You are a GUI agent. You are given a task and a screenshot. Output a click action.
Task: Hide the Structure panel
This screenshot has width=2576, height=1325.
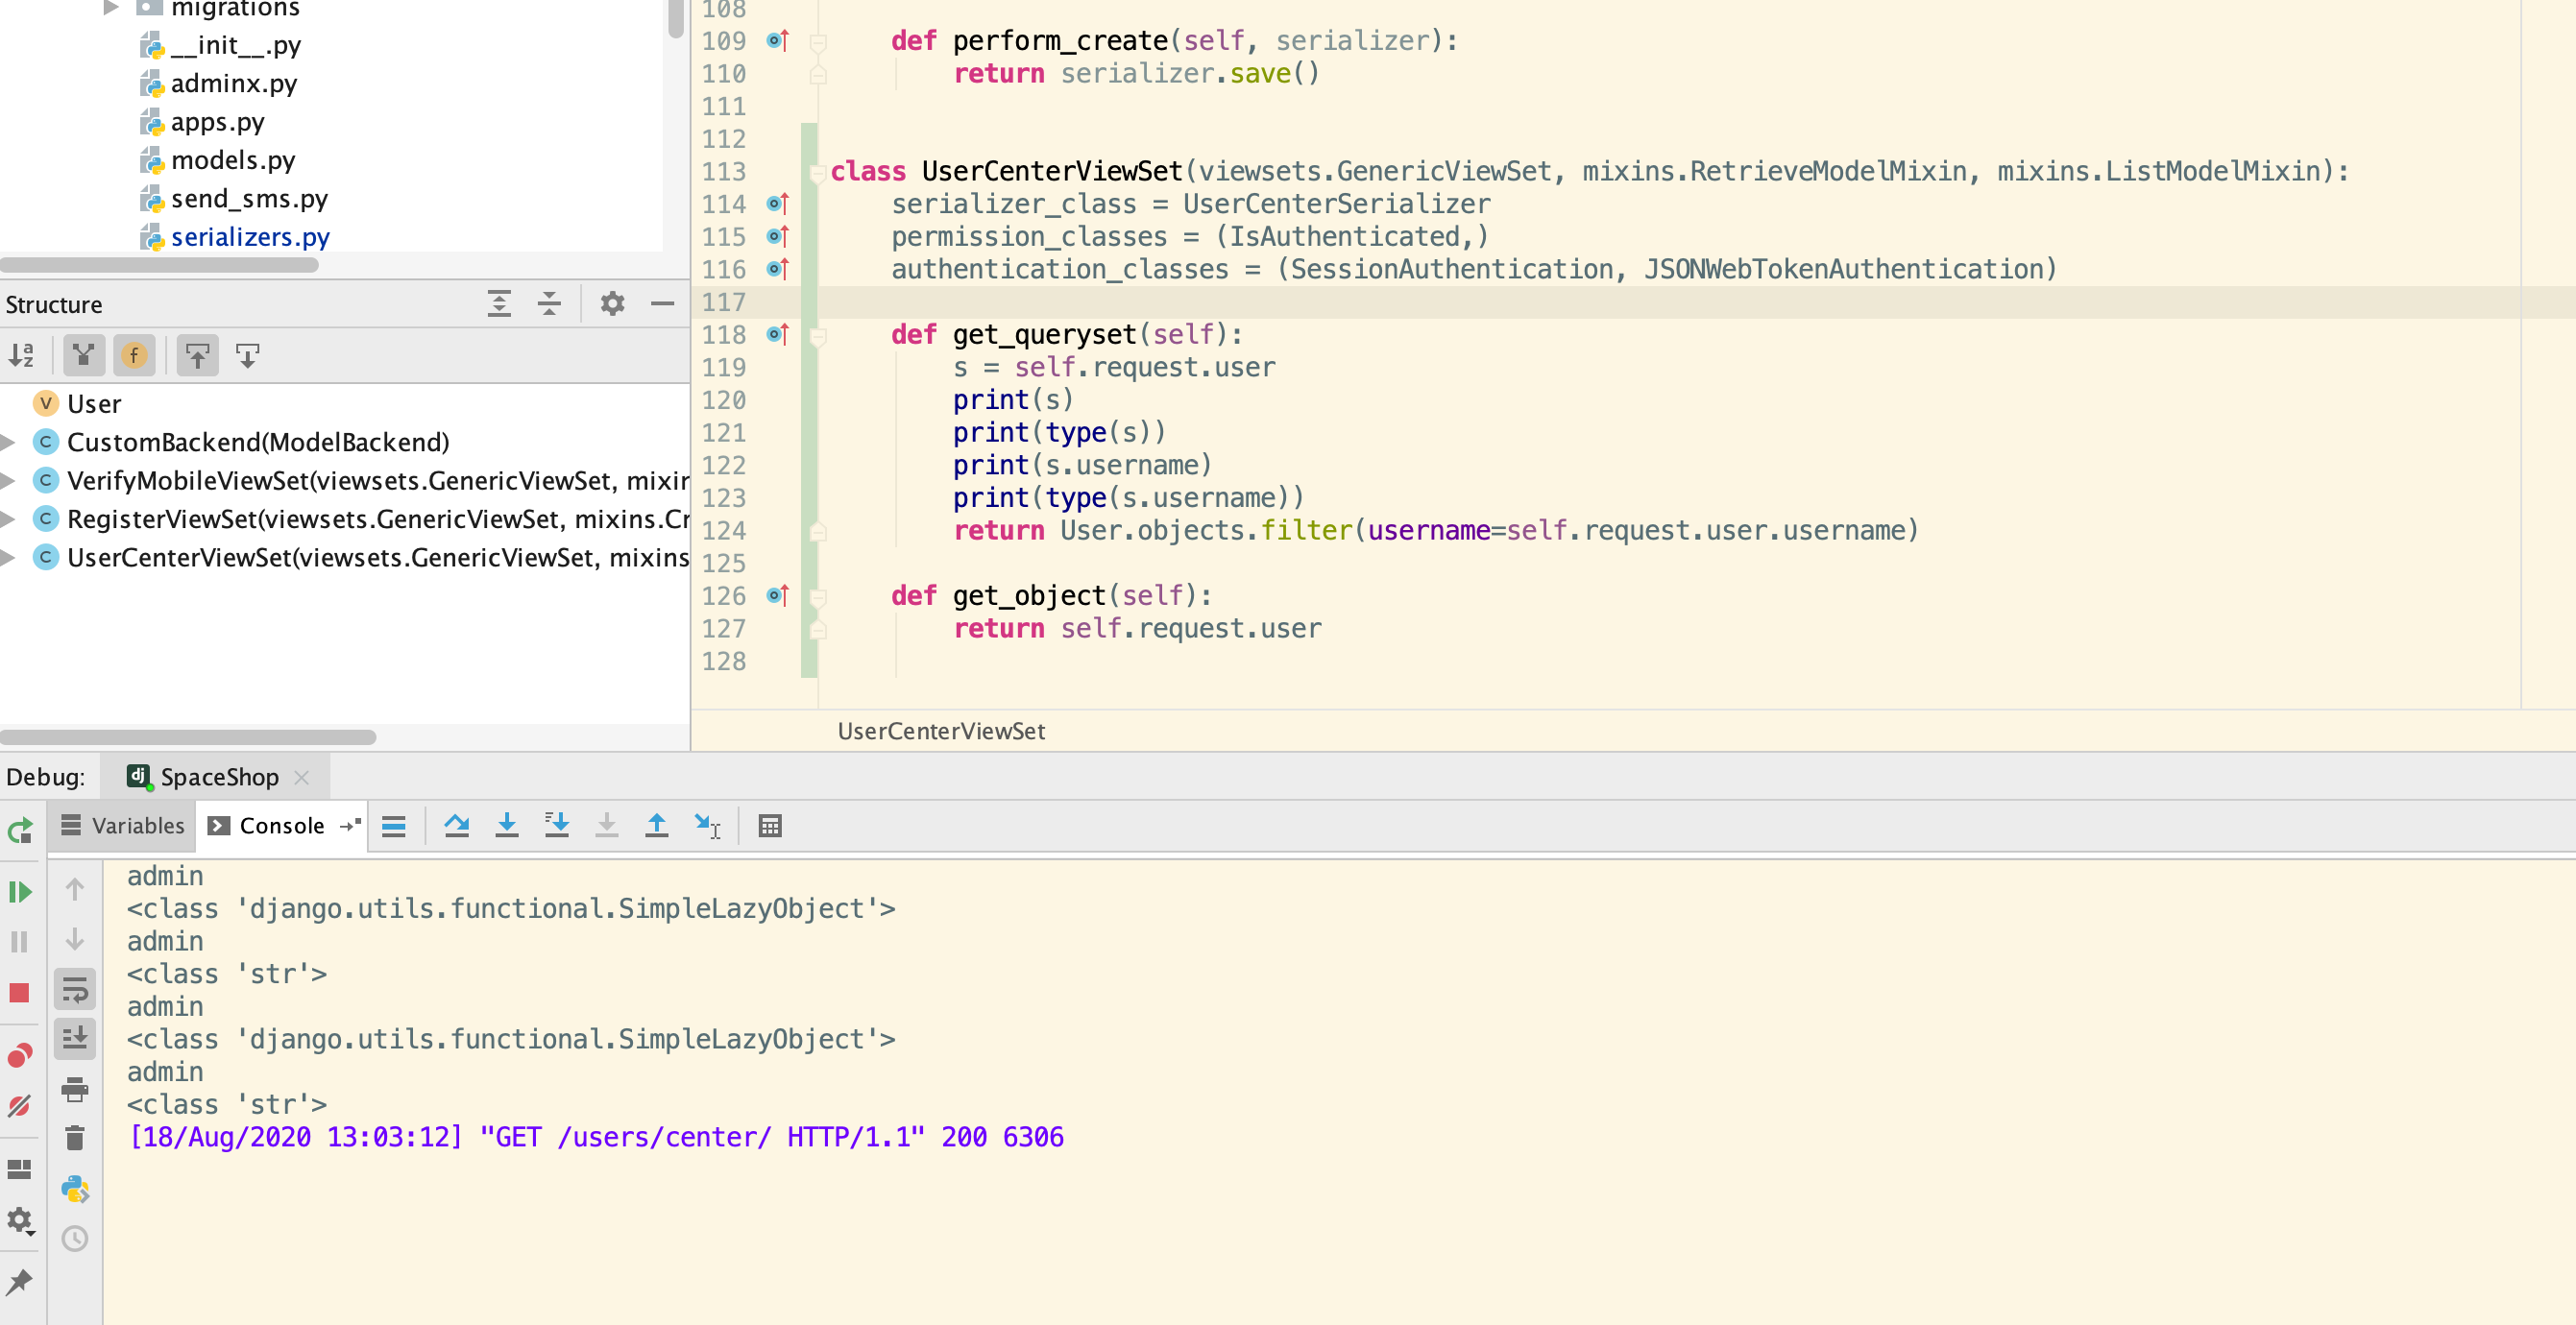coord(663,304)
